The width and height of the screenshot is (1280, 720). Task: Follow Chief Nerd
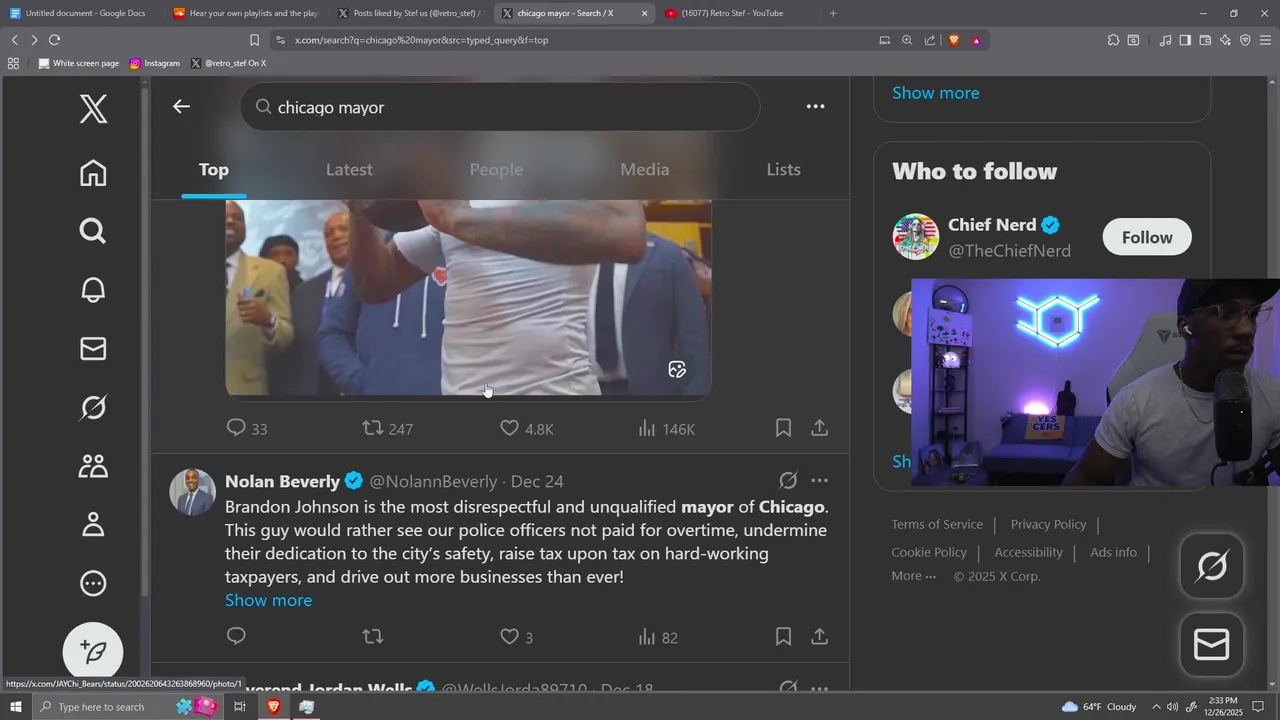(x=1147, y=237)
